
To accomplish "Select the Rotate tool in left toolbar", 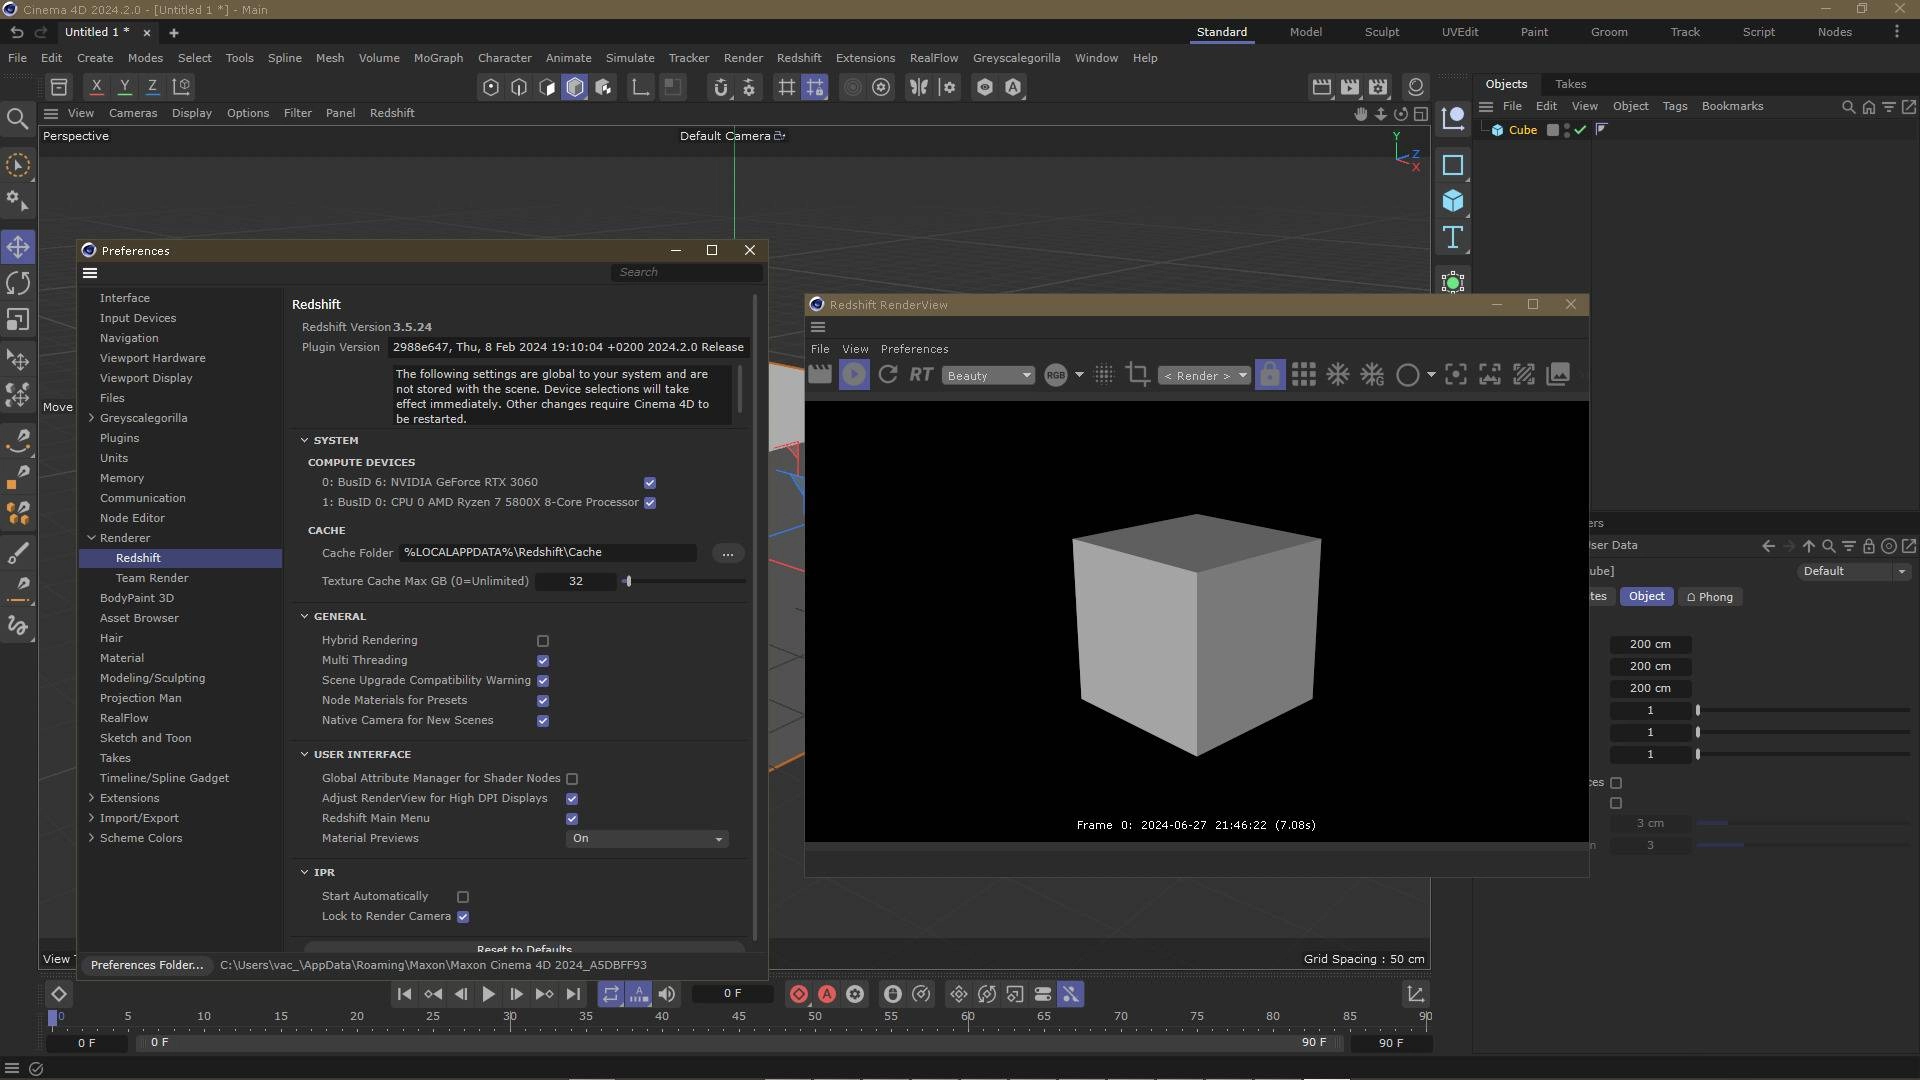I will click(18, 283).
